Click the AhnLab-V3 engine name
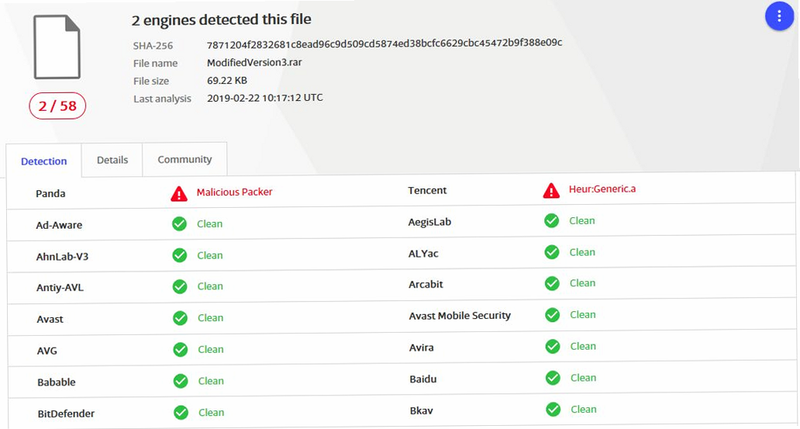The width and height of the screenshot is (800, 429). point(62,257)
